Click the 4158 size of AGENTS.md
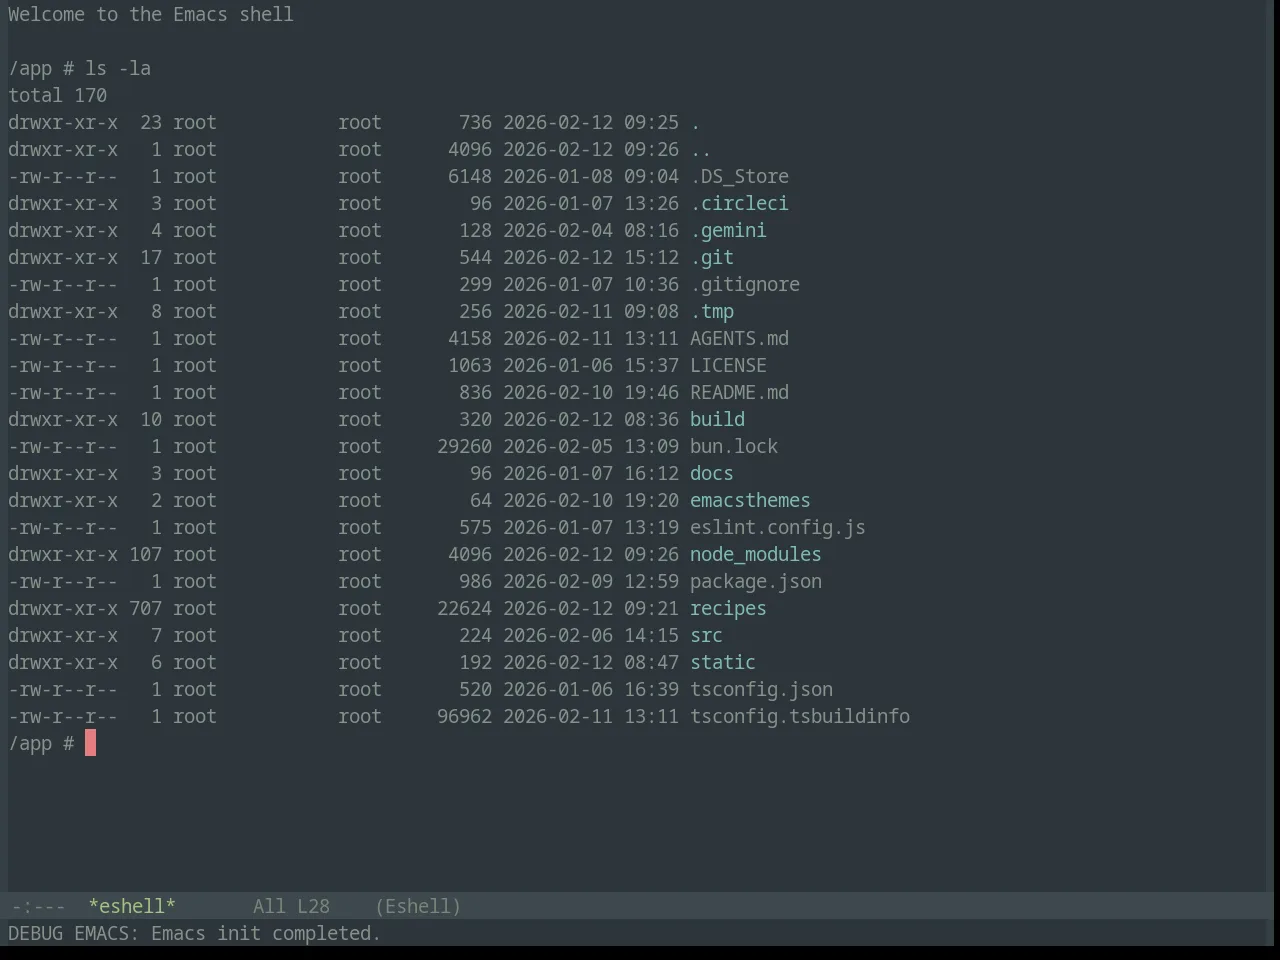 [x=470, y=338]
